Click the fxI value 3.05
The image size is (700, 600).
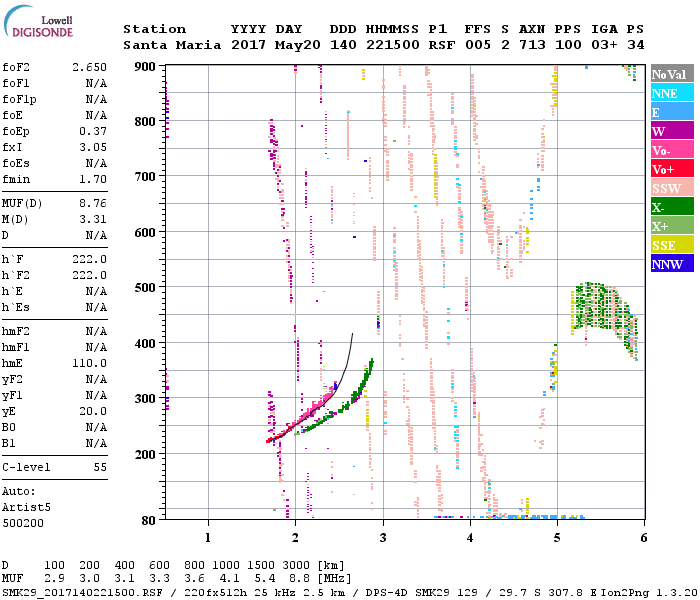[93, 147]
